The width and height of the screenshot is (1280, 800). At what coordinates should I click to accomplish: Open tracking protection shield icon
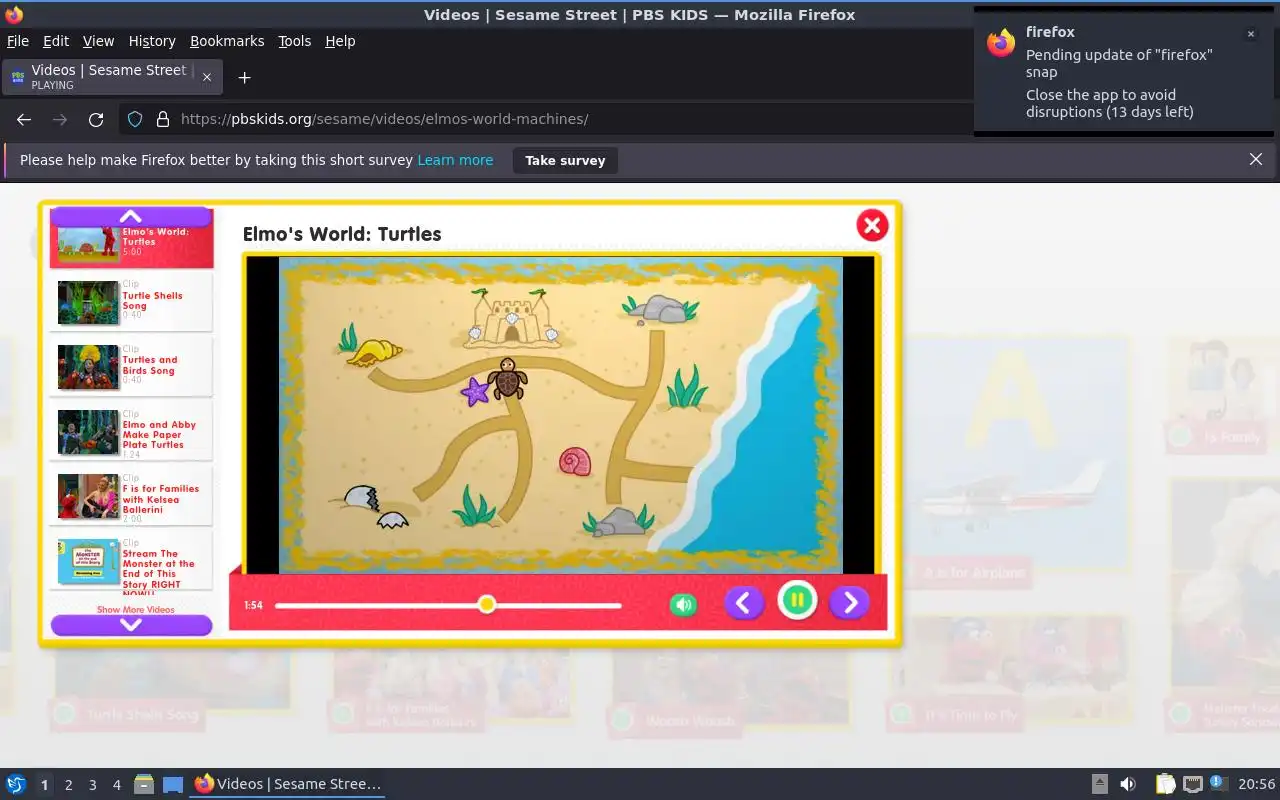135,119
